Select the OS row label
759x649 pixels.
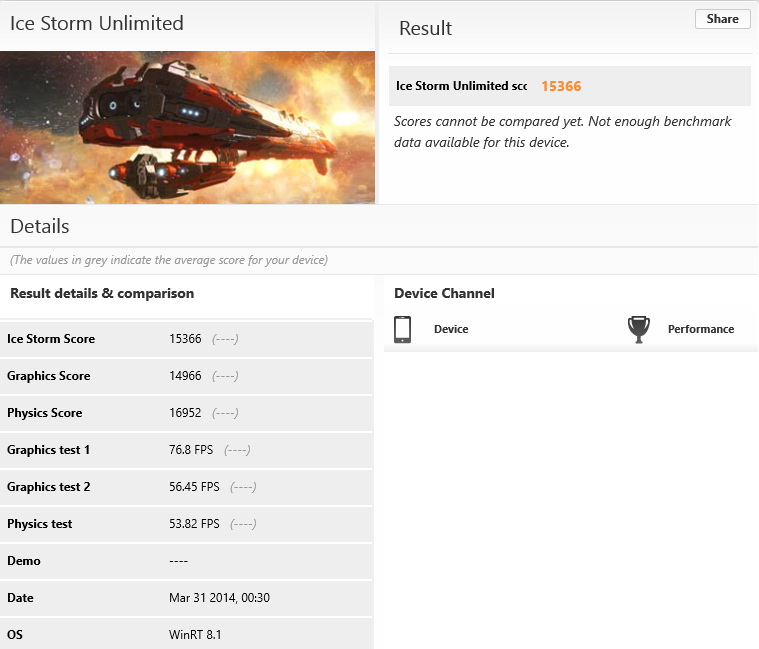(x=15, y=634)
